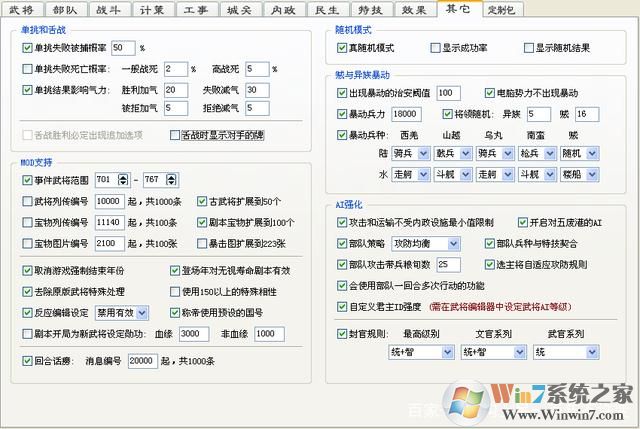Toggle the 回合话痨 checkbox

click(27, 360)
